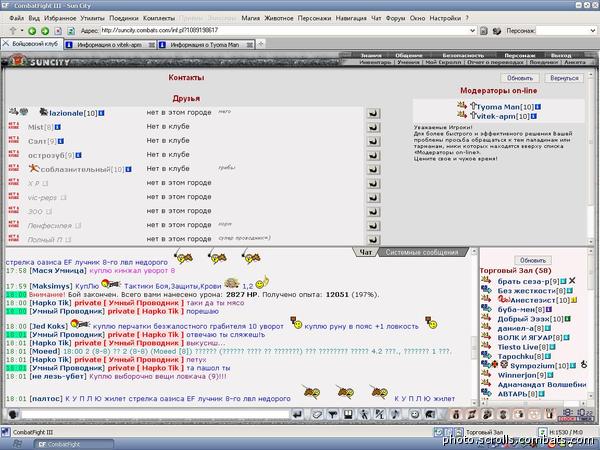The height and width of the screenshot is (450, 600).
Task: Click the crossed swords icon by брать сеза-р
Action: pos(572,281)
